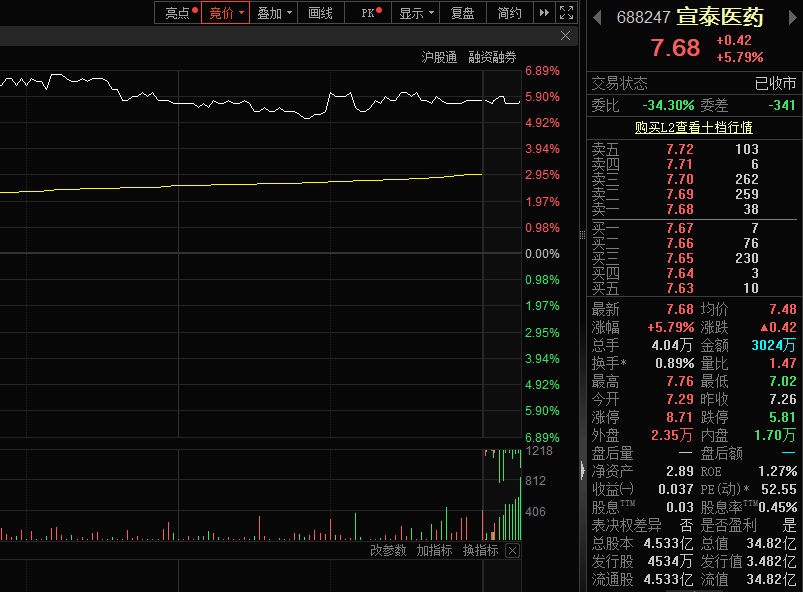Screen dimensions: 803x592
Task: Click the 融资融券 label on chart
Action: (x=492, y=57)
